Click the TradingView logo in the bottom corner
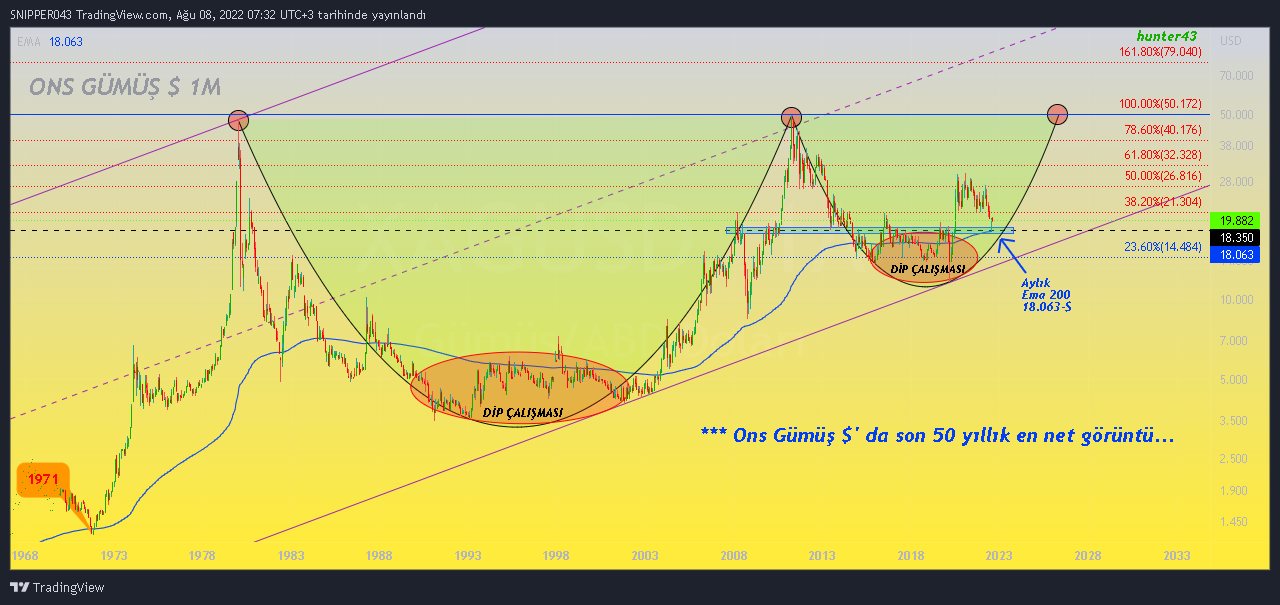The image size is (1280, 605). coord(57,587)
